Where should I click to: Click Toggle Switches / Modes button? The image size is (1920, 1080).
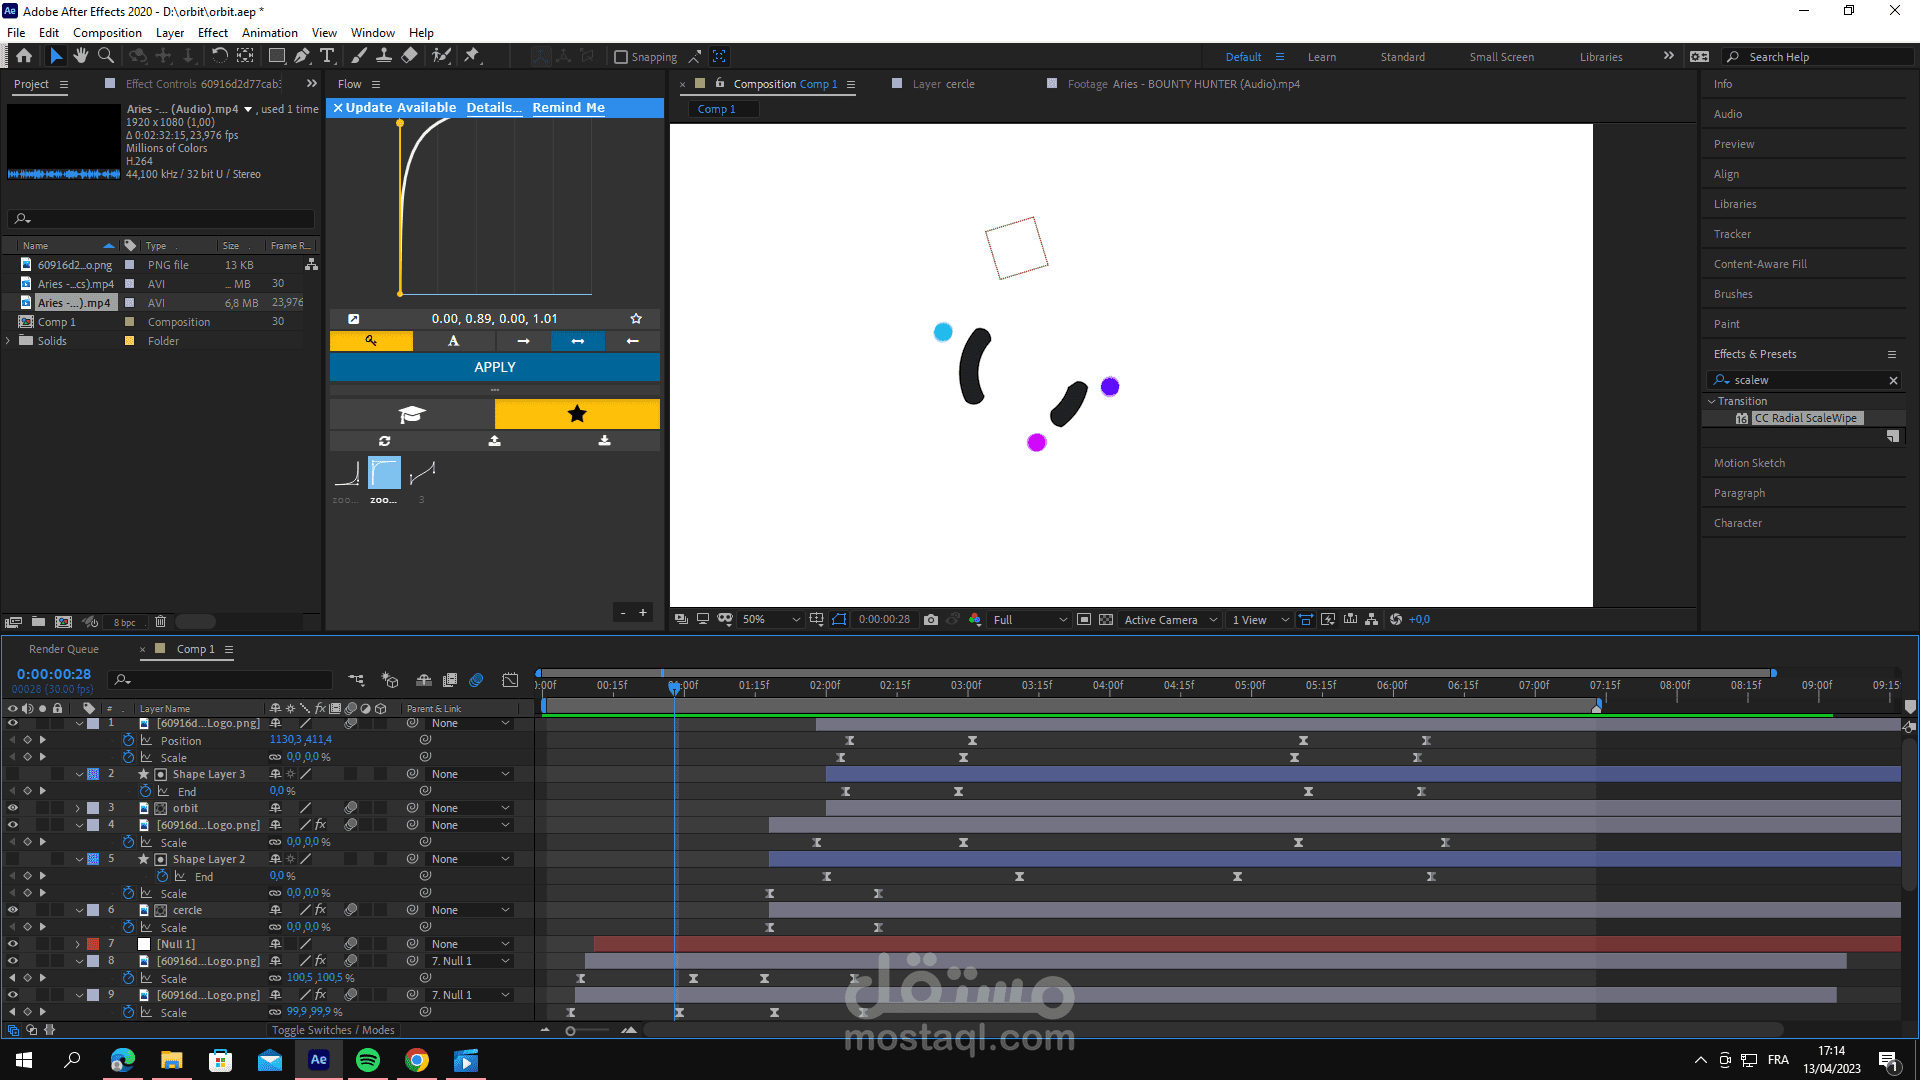click(333, 1030)
